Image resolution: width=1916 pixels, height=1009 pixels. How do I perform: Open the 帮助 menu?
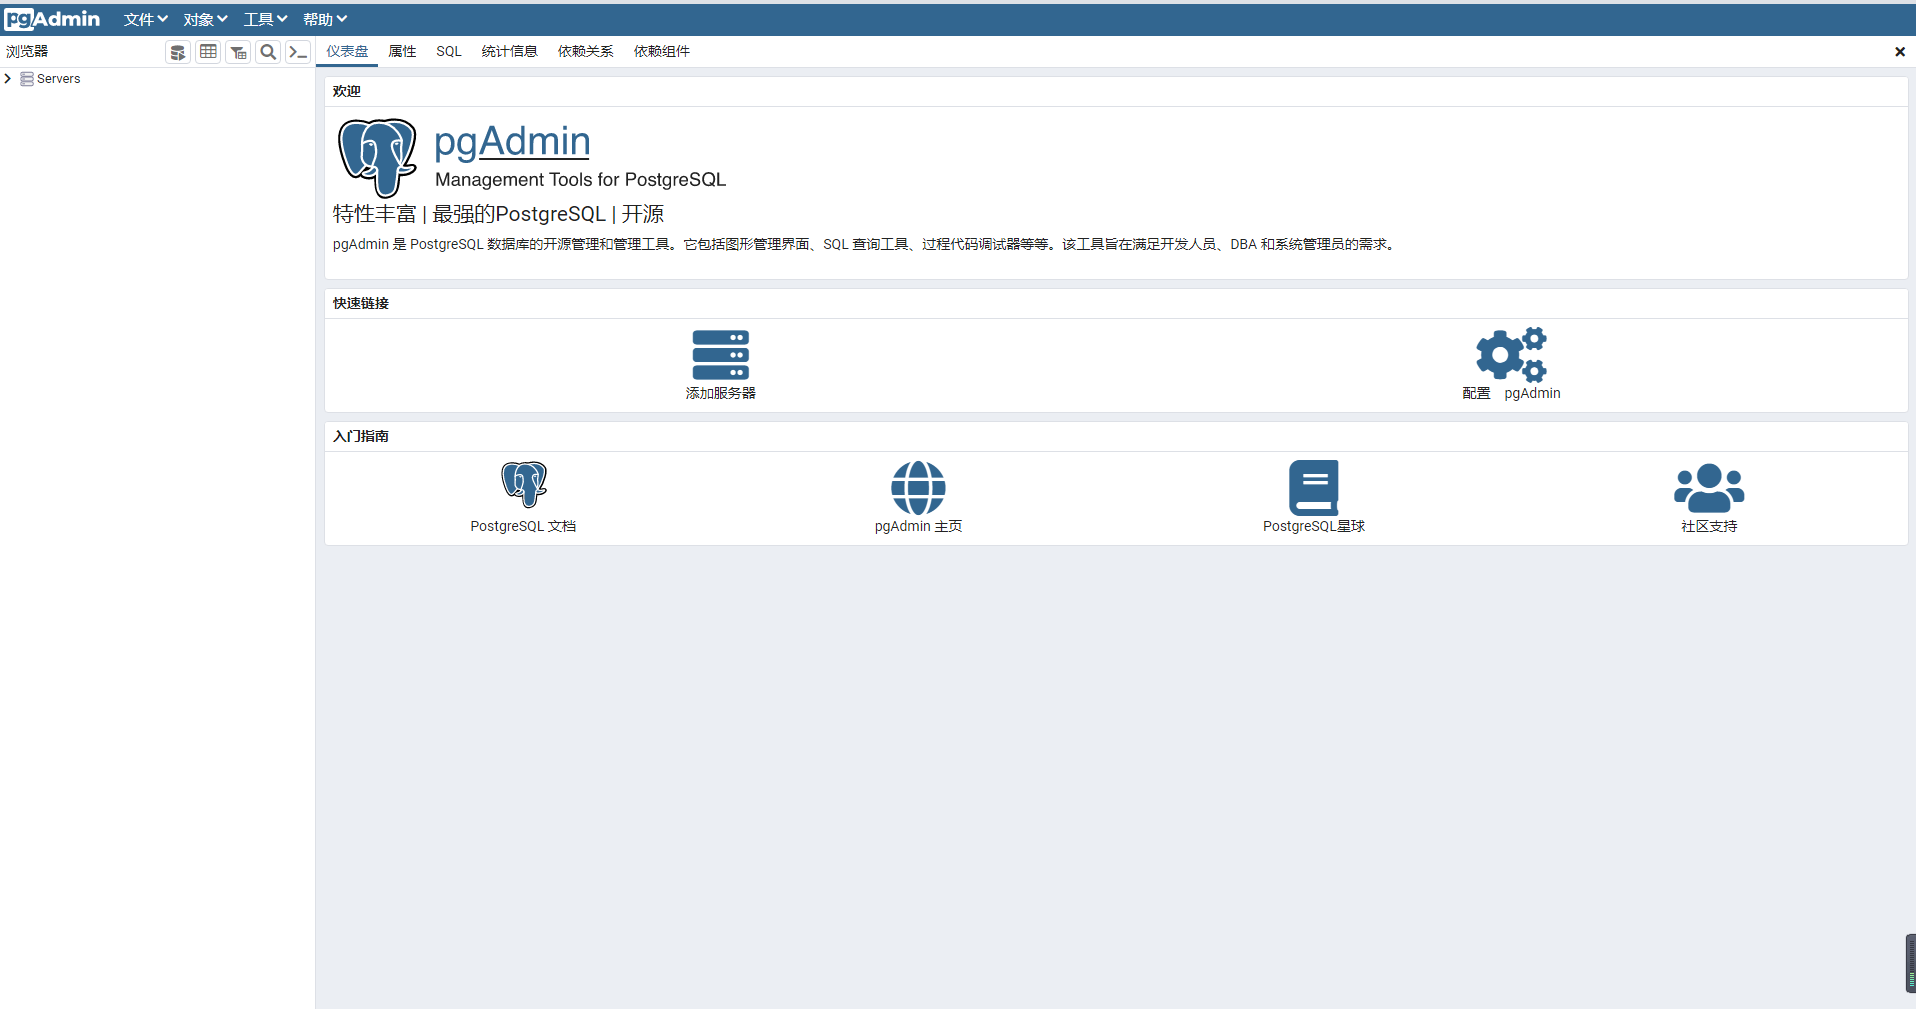(x=325, y=19)
